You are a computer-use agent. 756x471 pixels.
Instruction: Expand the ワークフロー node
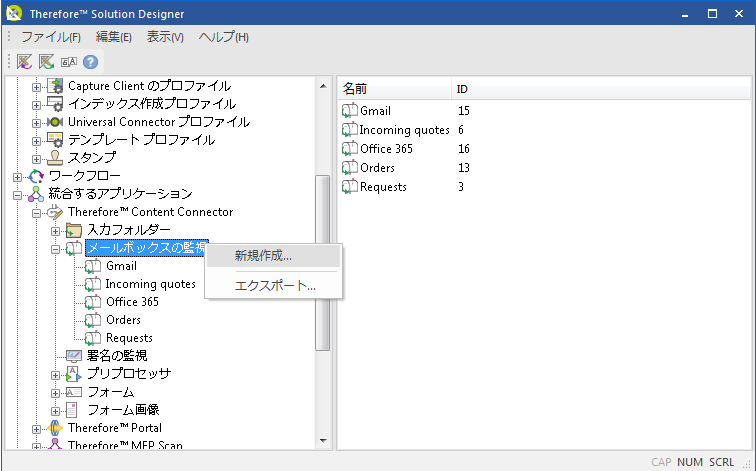(x=17, y=177)
